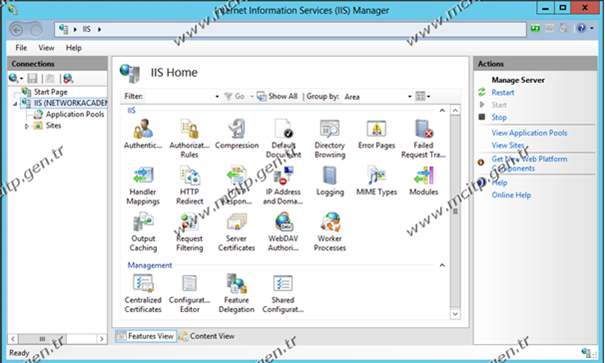Click the Save icon in Connections toolbar
Screen dimensions: 605x363
[32, 79]
